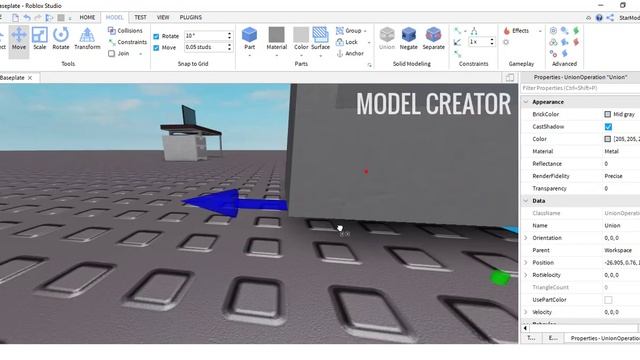Expand the Orientation property row
This screenshot has width=640, height=360.
(x=526, y=238)
